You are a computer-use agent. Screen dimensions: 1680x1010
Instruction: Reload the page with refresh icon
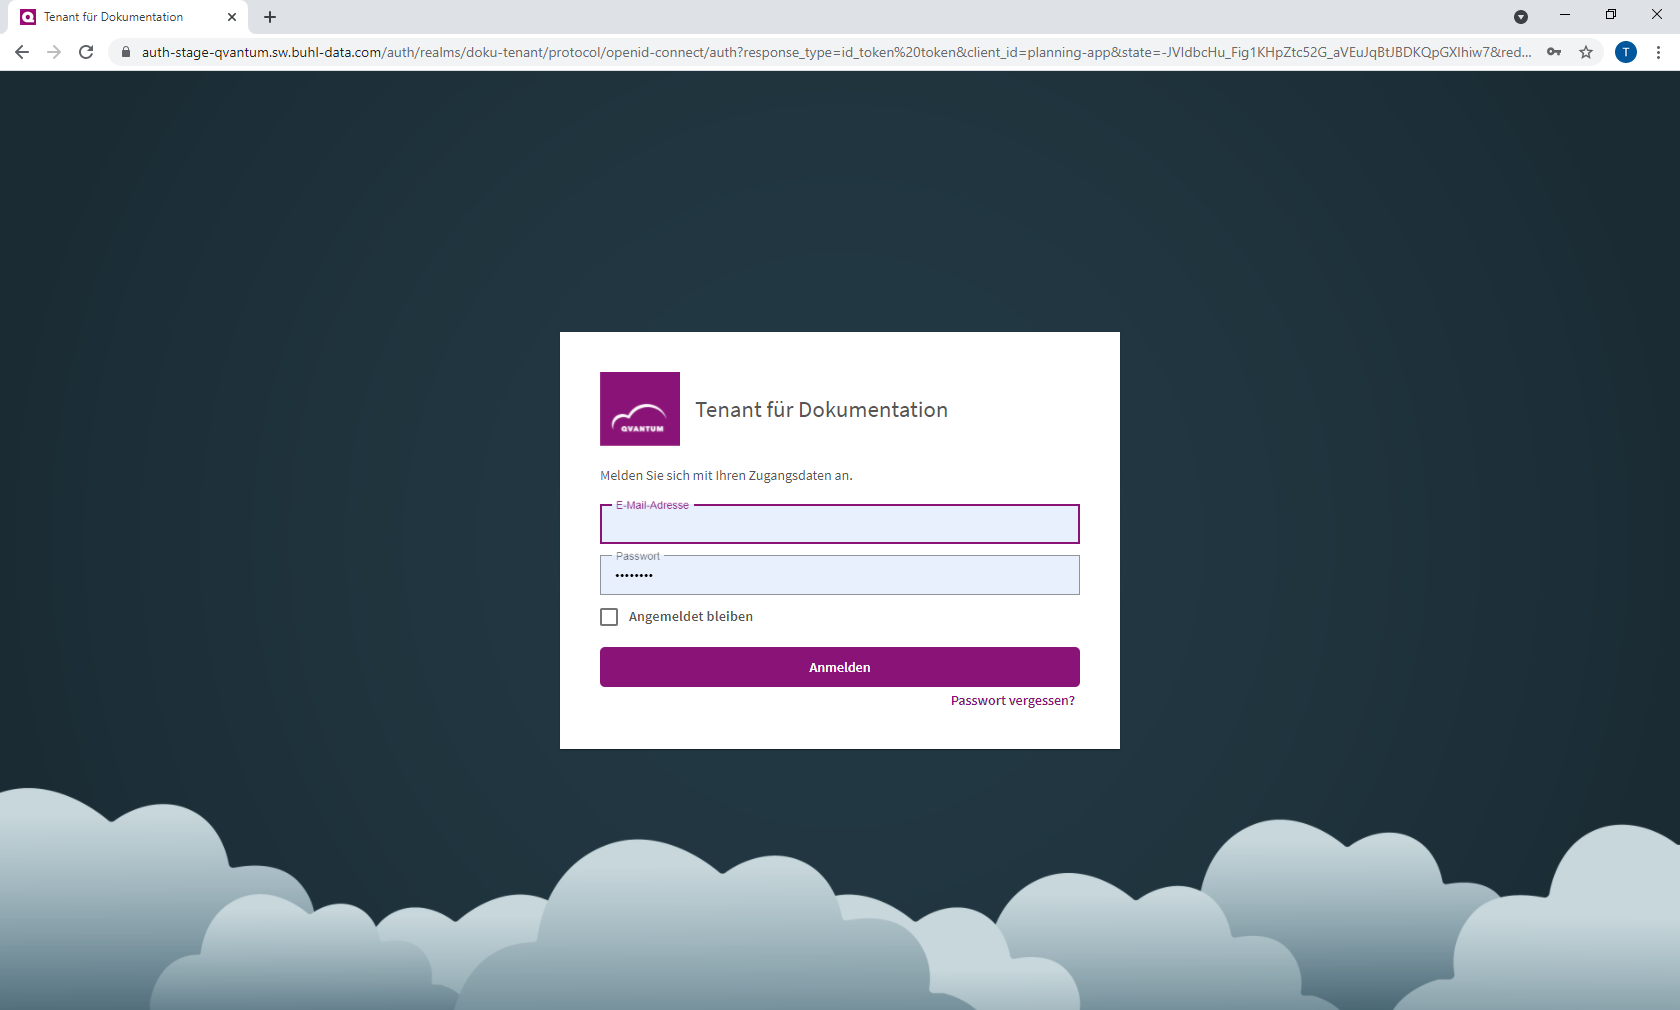coord(86,52)
